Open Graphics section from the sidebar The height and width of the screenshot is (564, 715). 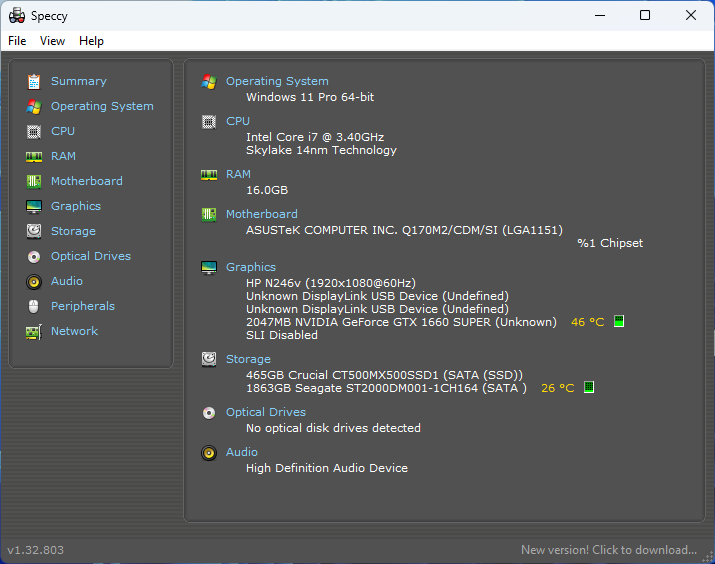click(x=76, y=206)
